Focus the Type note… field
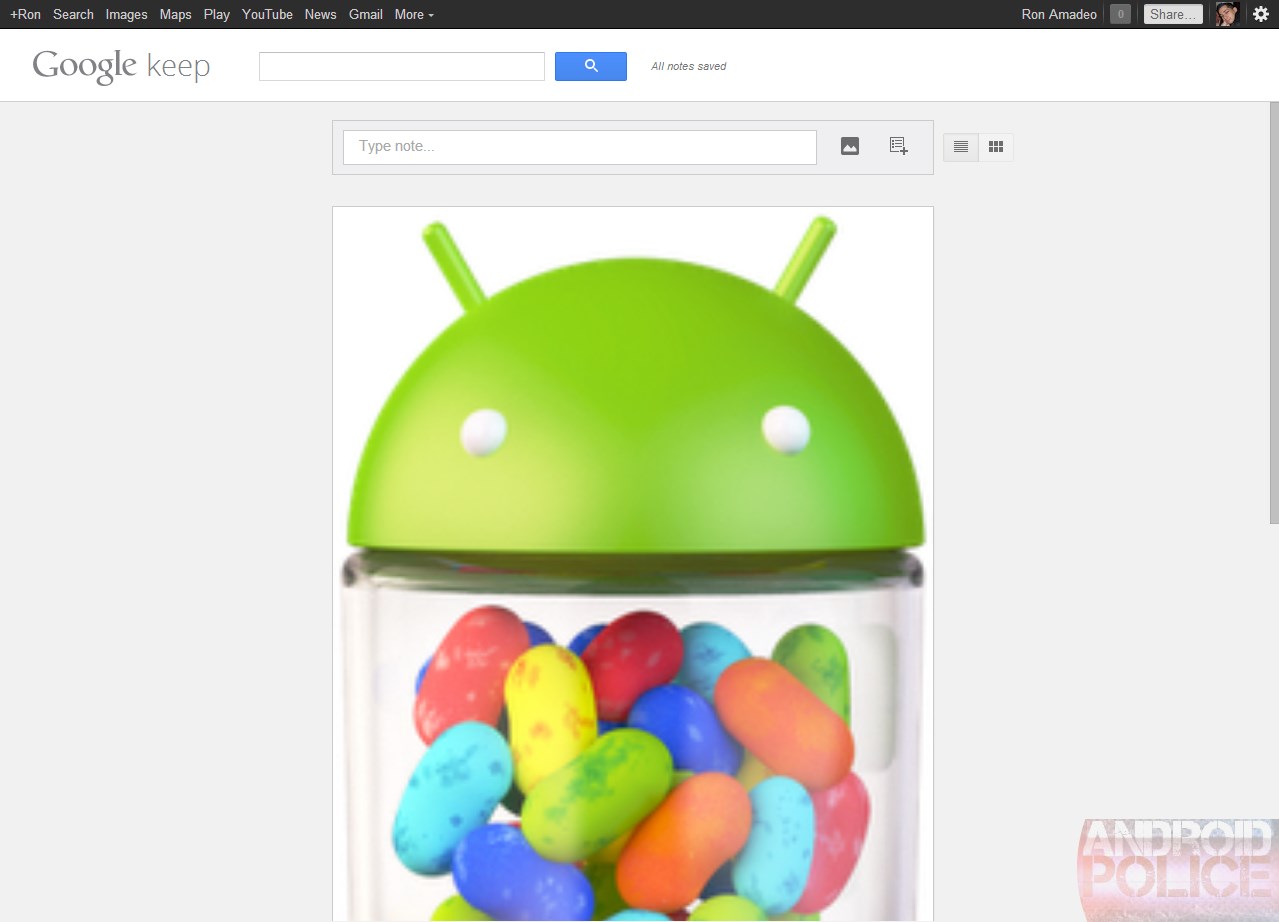Image resolution: width=1279 pixels, height=922 pixels. 579,147
